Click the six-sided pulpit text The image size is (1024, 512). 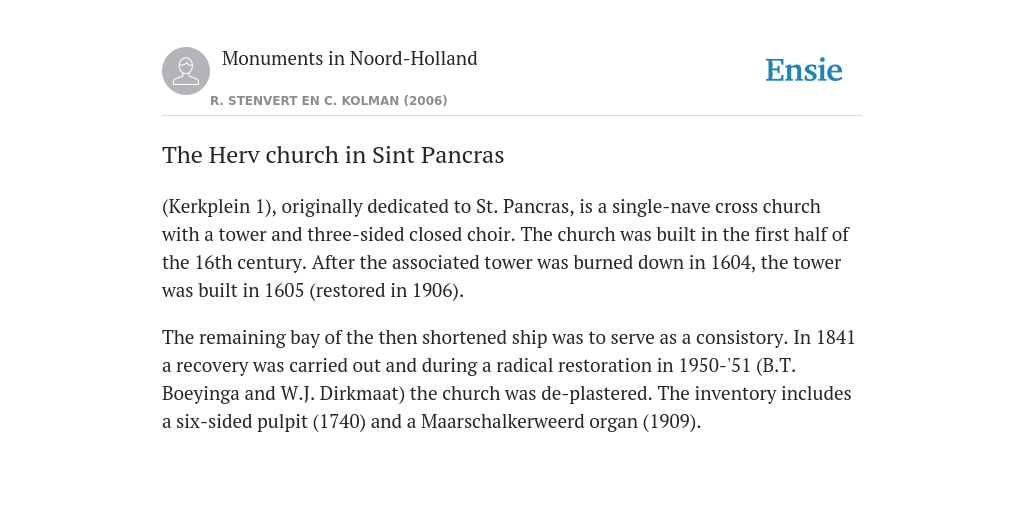(242, 422)
